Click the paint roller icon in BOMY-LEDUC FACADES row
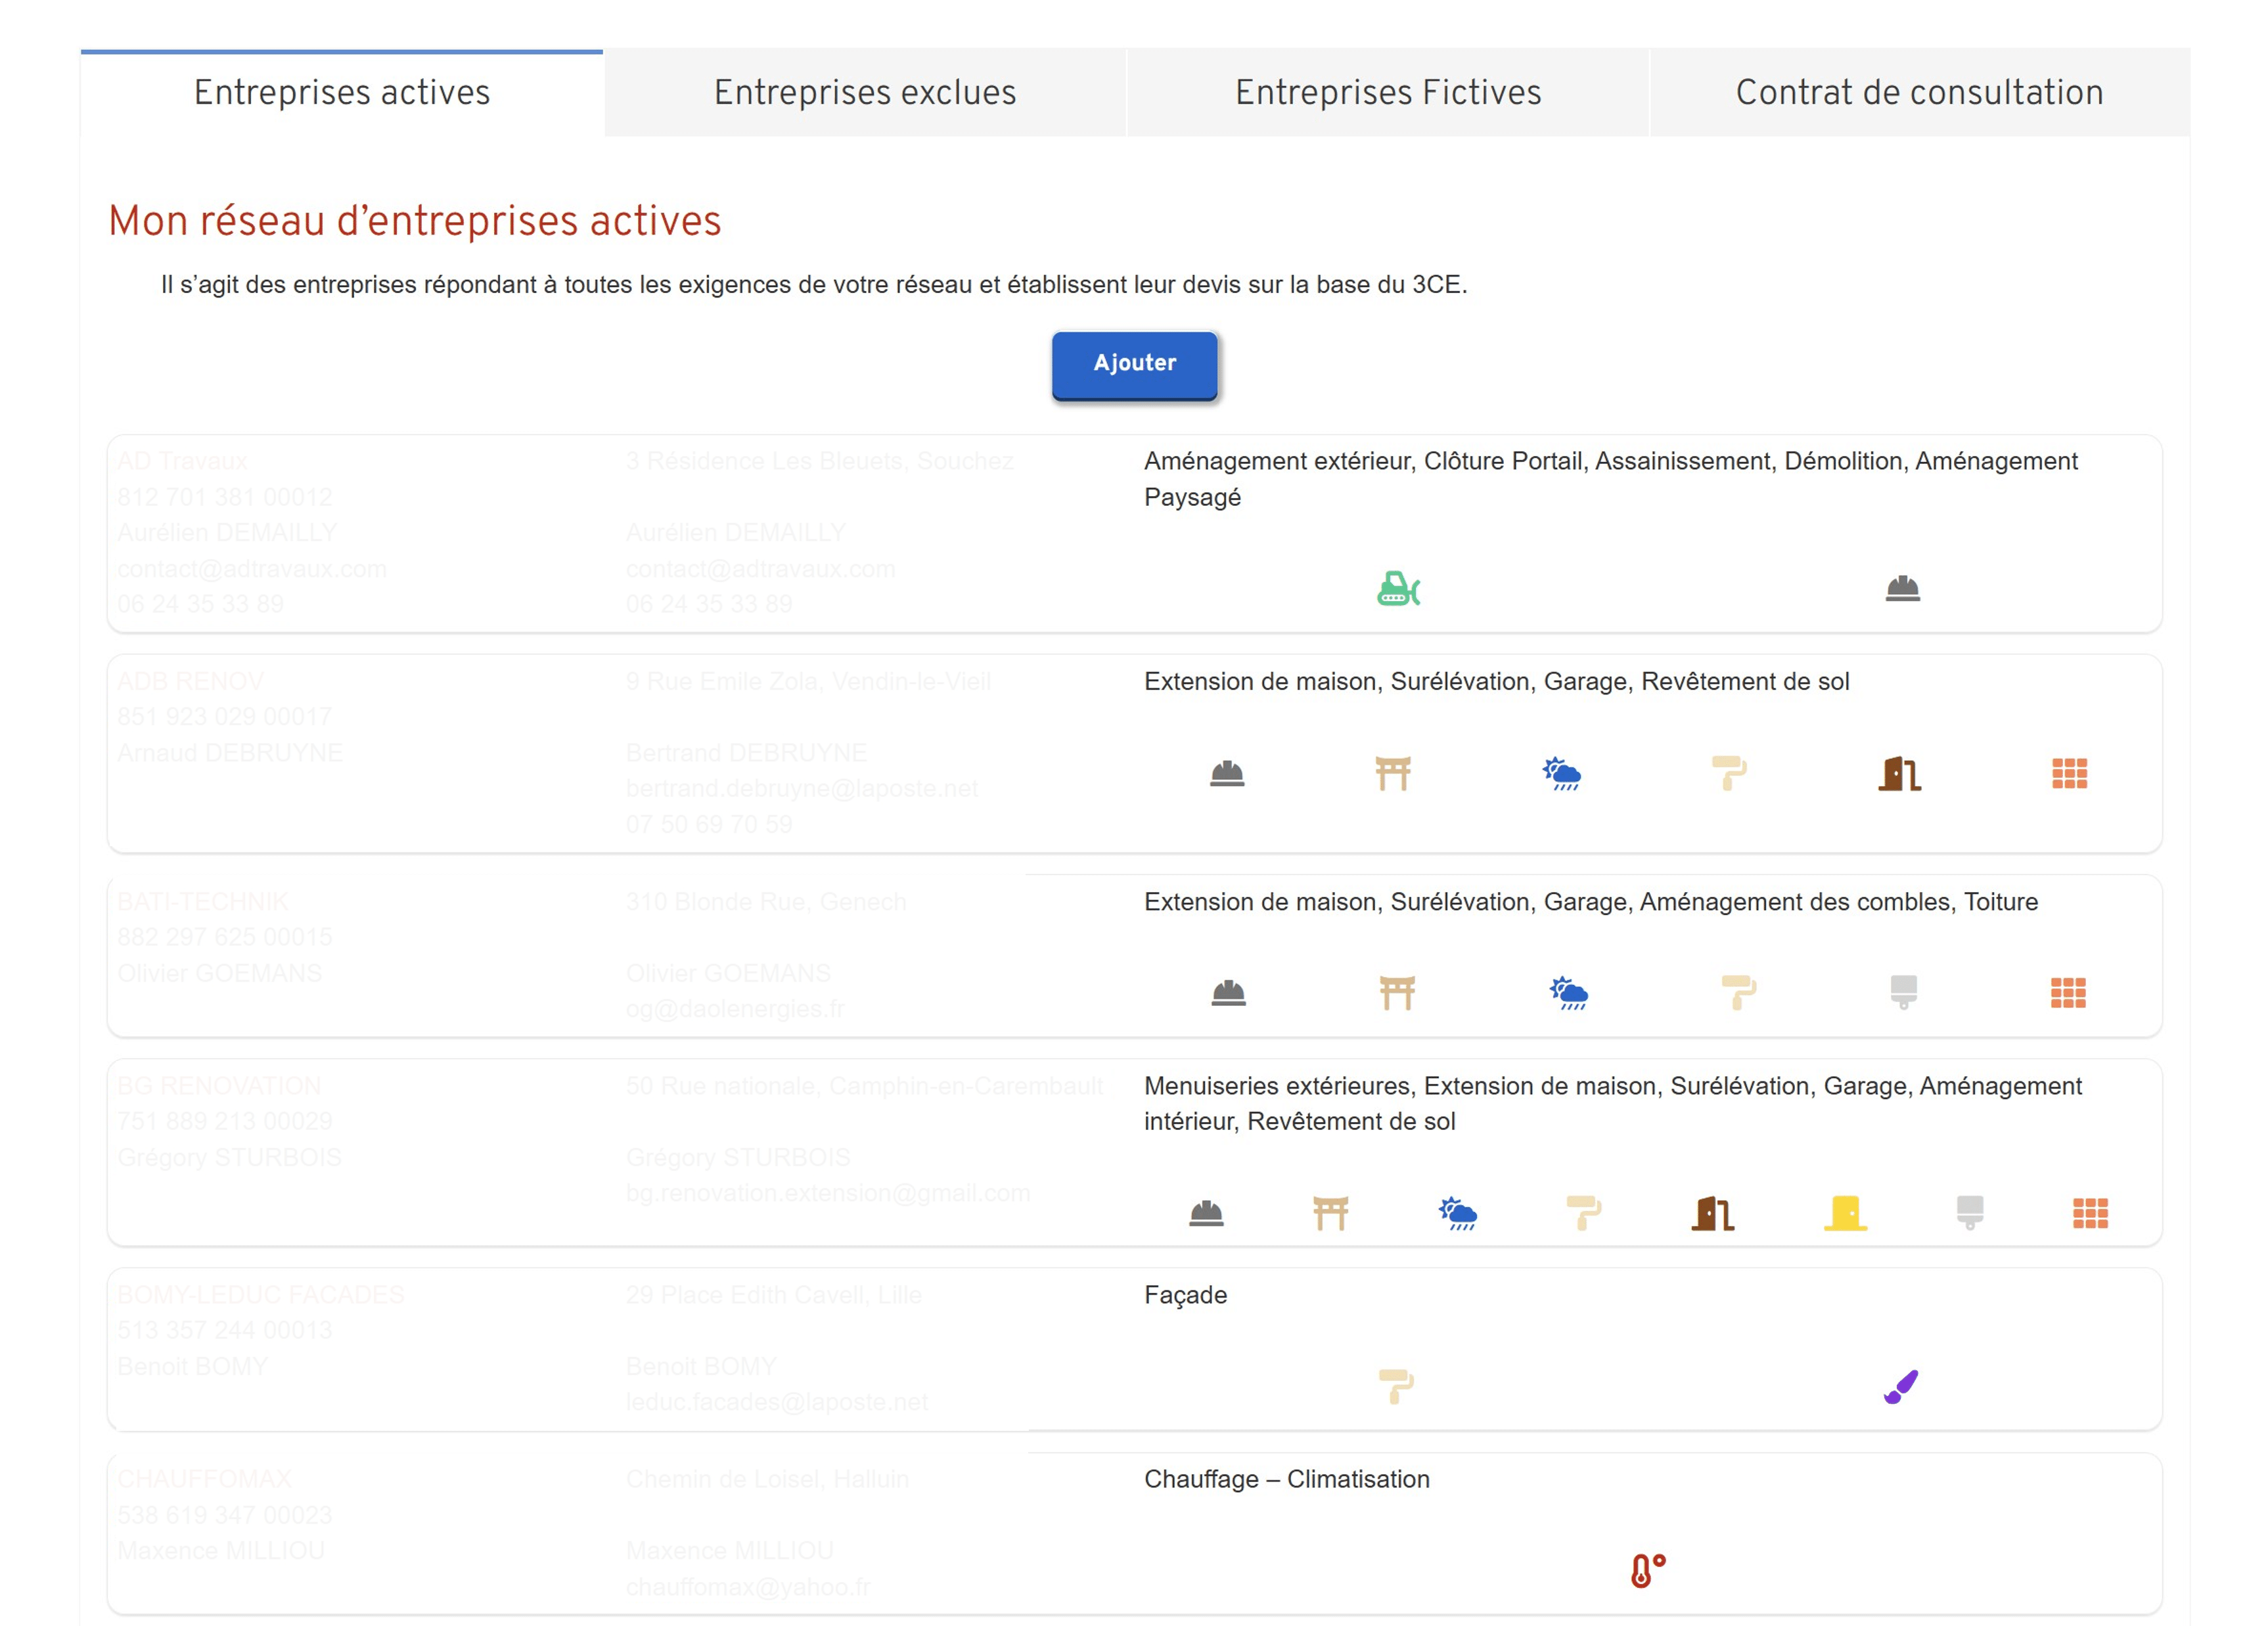 pyautogui.click(x=1395, y=1387)
